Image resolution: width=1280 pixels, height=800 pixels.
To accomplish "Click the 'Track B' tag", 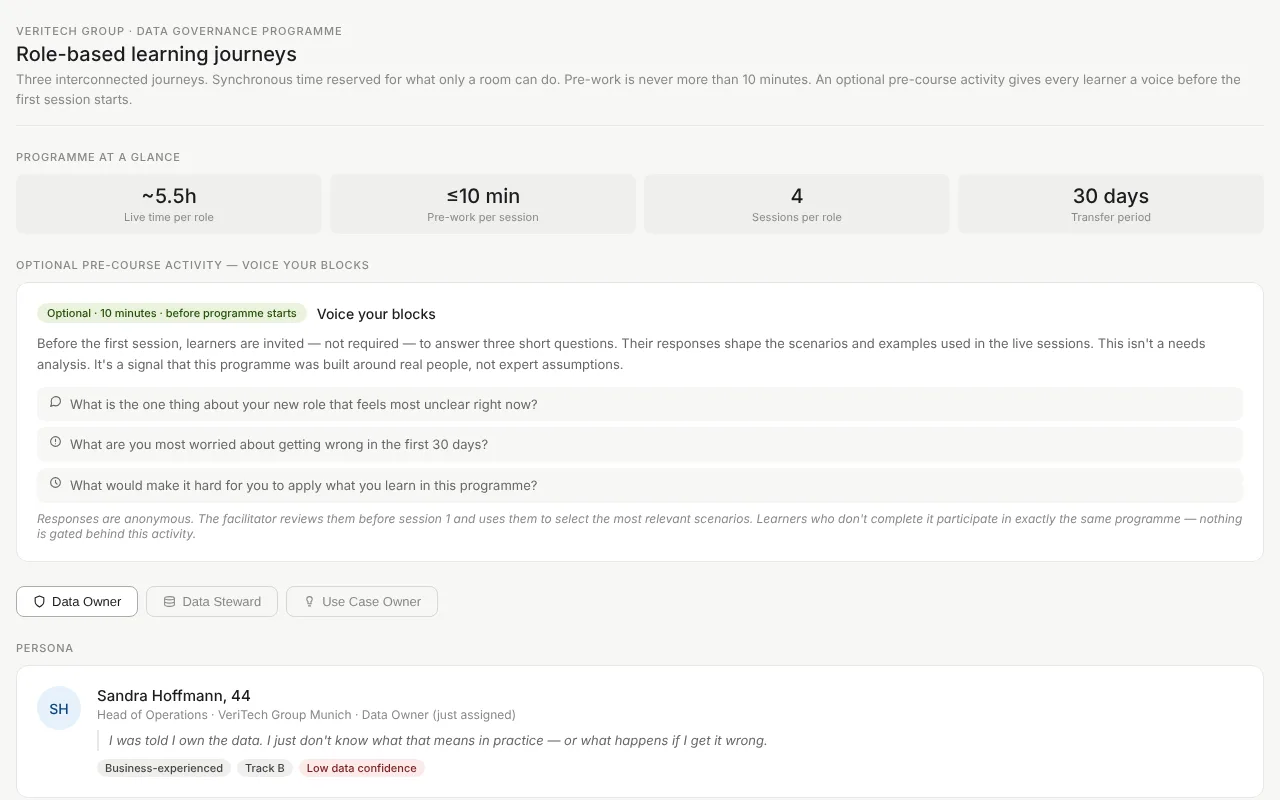I will (265, 768).
